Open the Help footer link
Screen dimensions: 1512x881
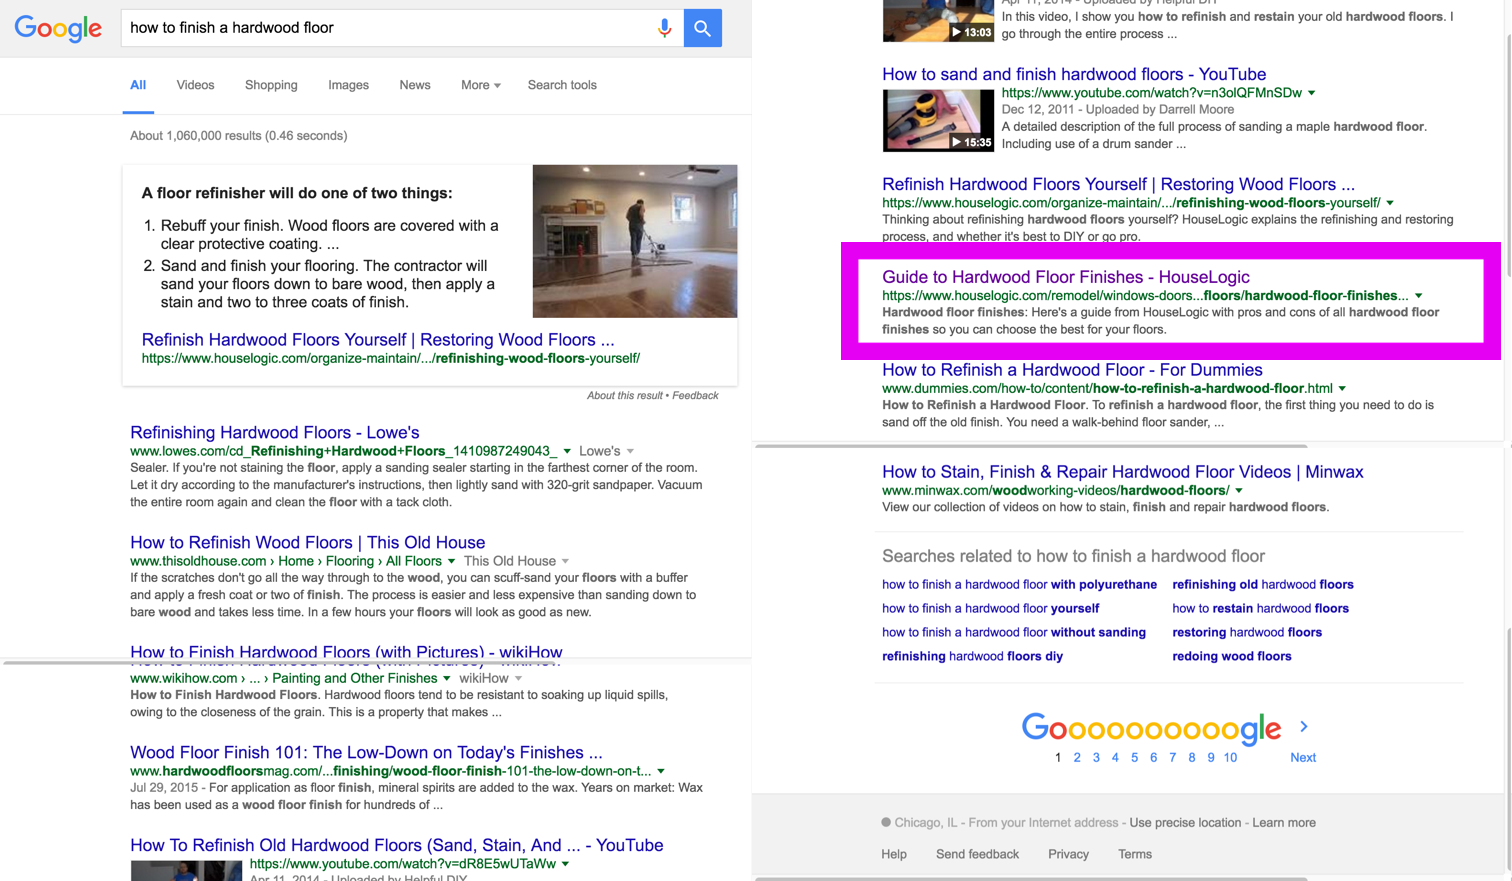tap(894, 855)
